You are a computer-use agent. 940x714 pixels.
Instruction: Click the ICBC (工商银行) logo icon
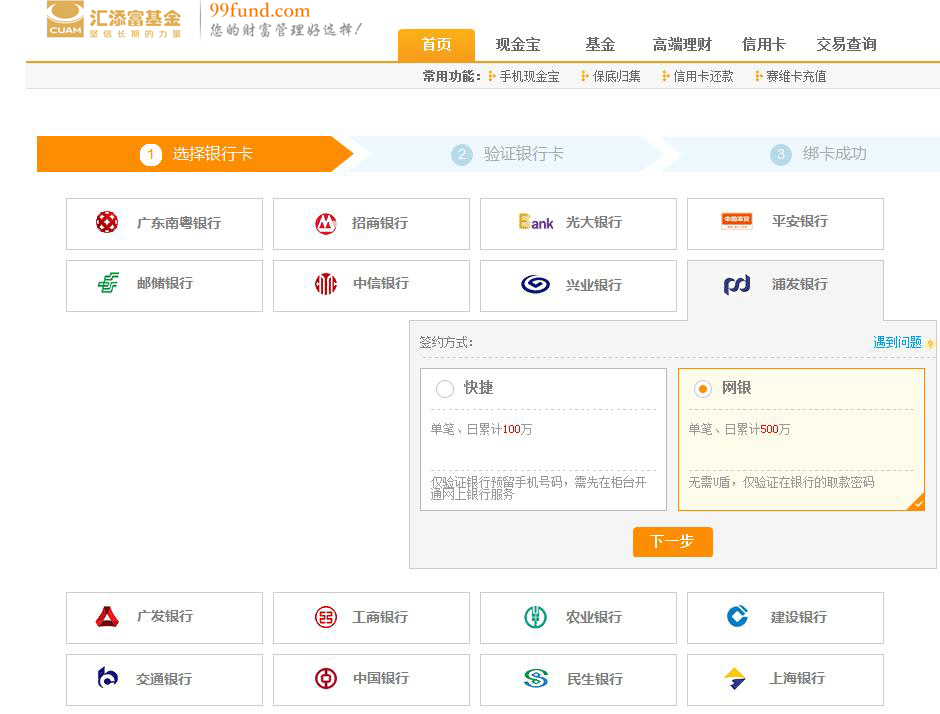pyautogui.click(x=325, y=617)
